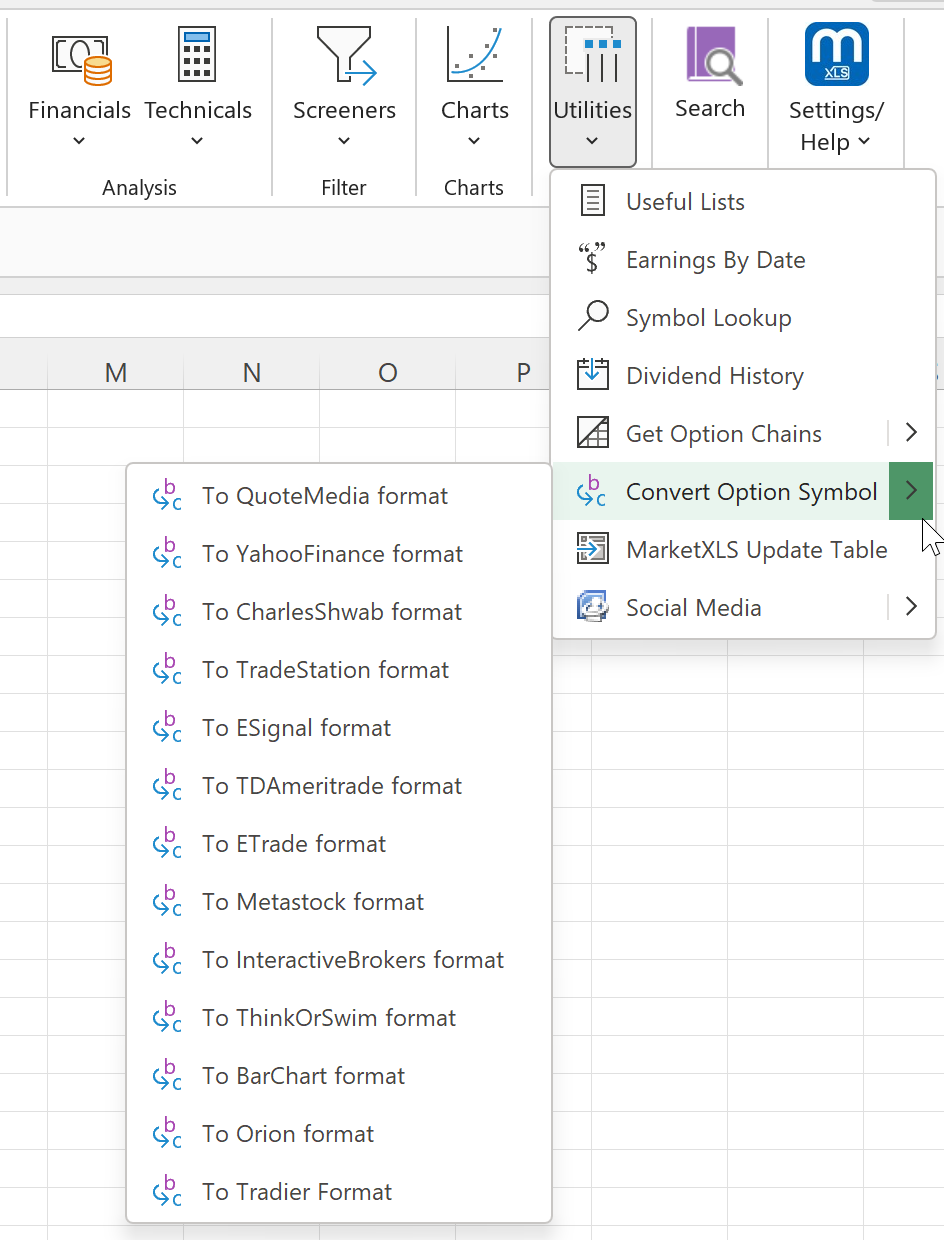944x1240 pixels.
Task: Click the icon beside To TDAmeritrade format
Action: point(167,786)
